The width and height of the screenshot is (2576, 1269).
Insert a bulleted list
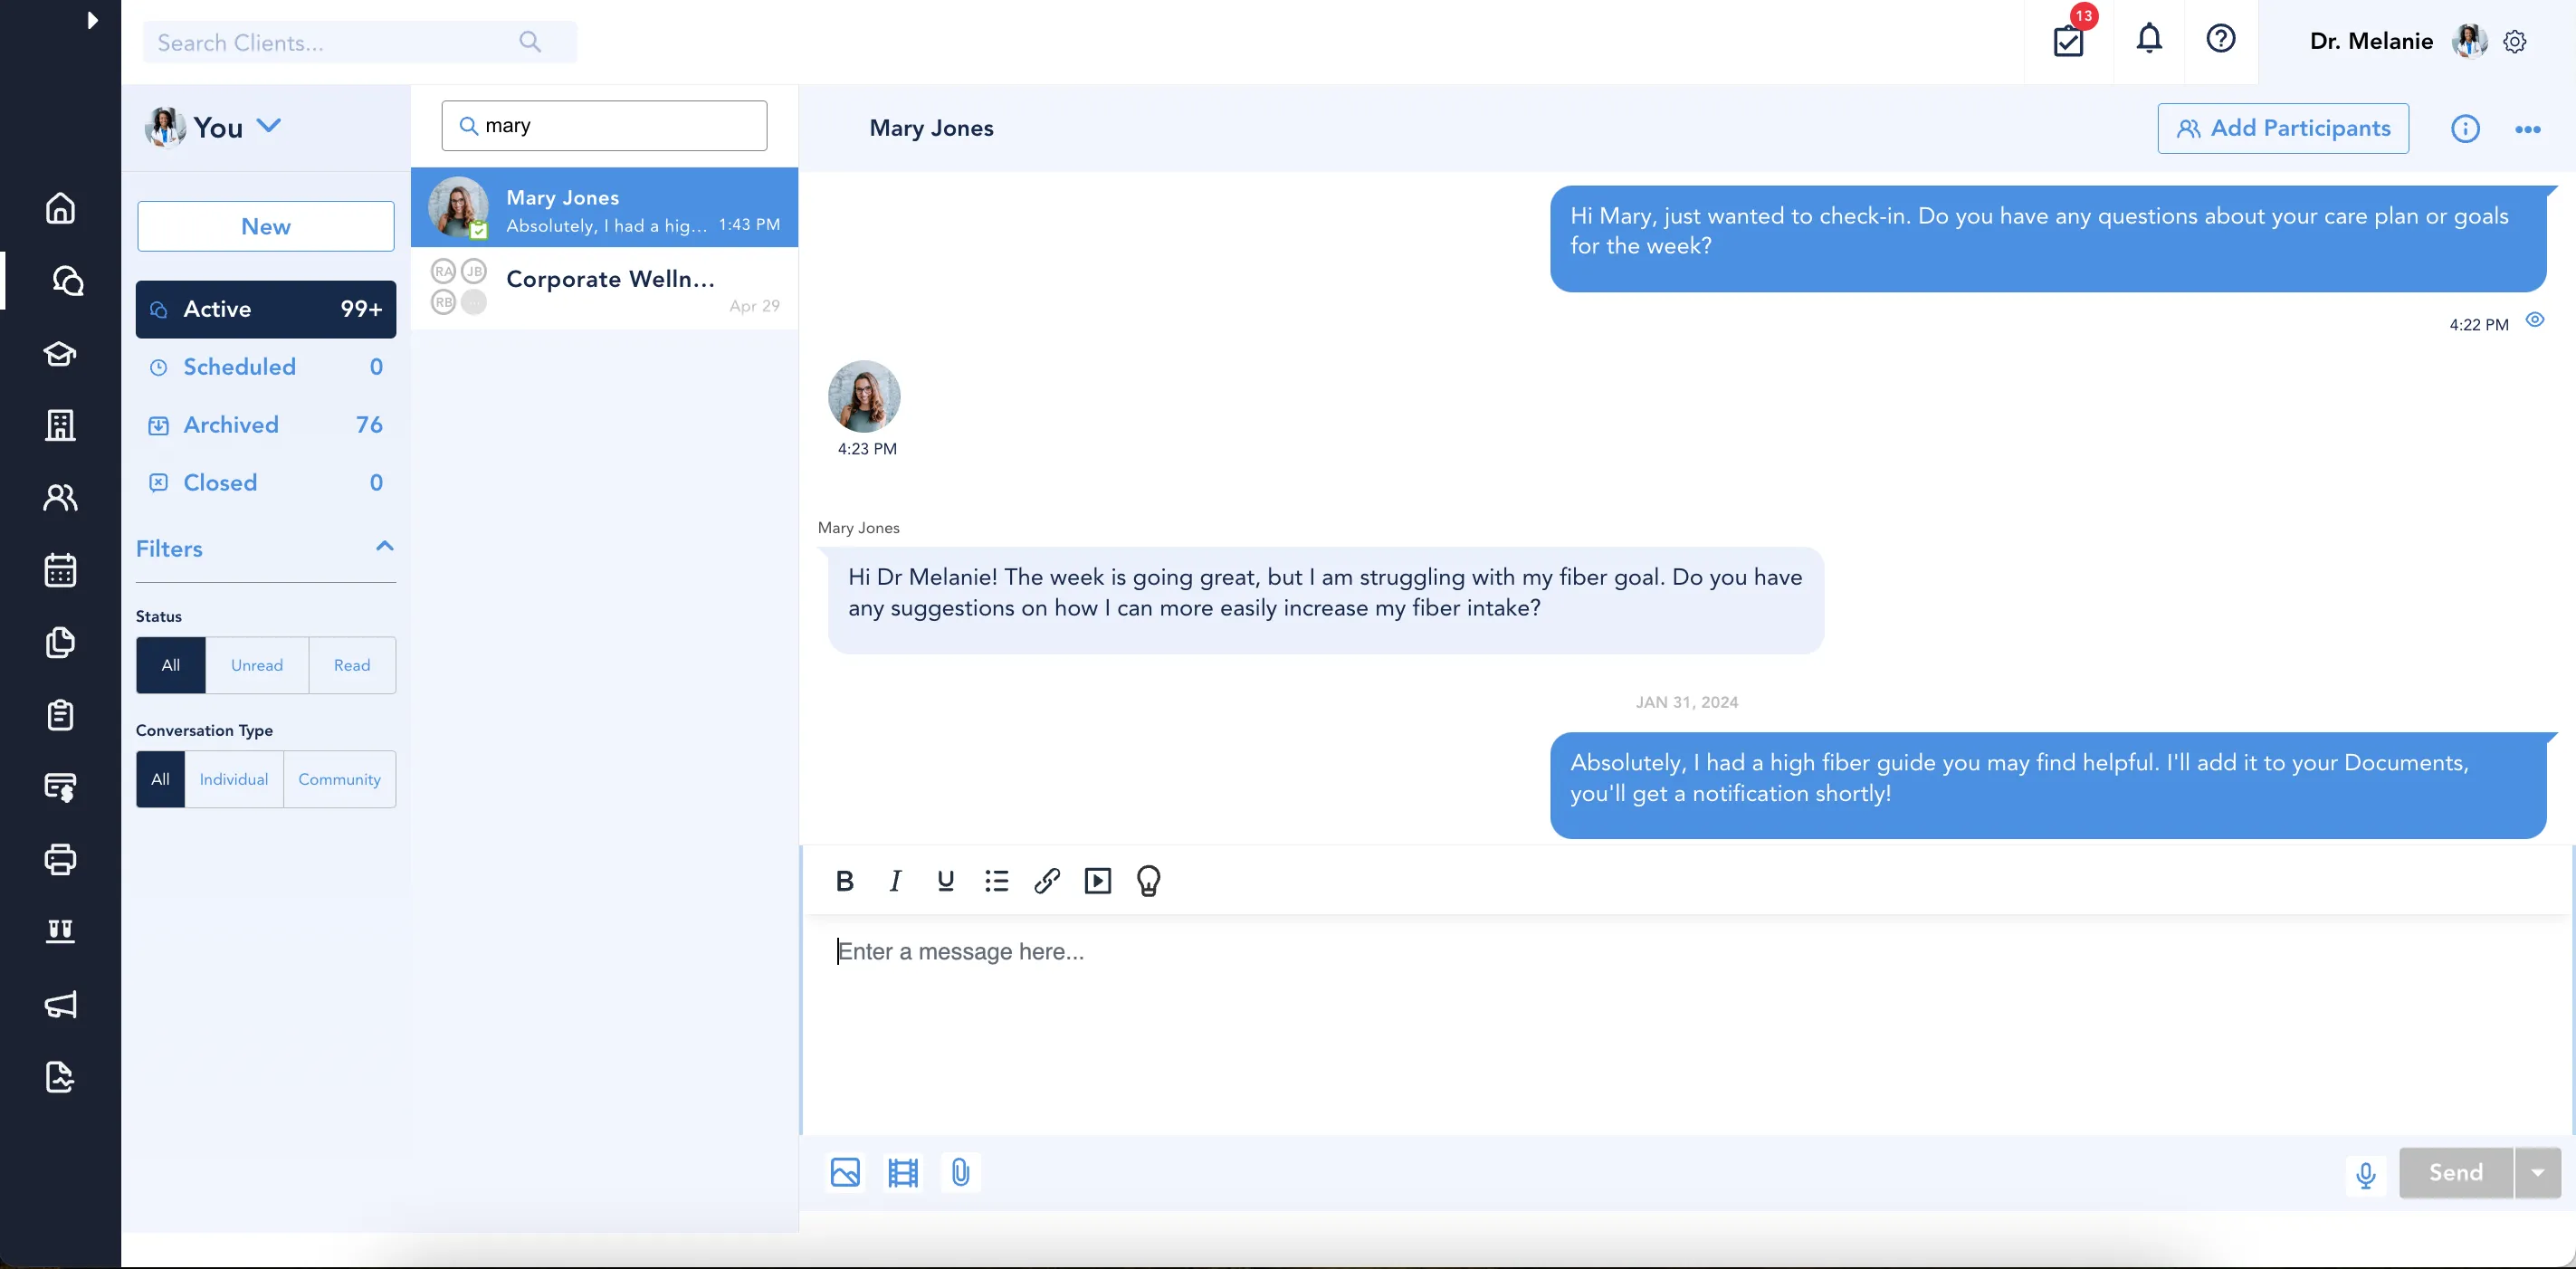[x=996, y=880]
